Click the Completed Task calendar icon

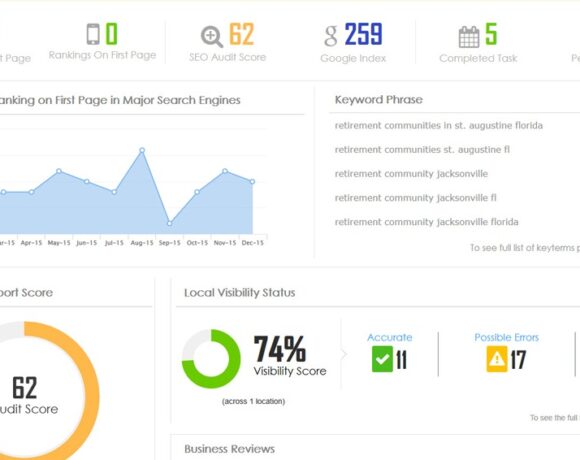pyautogui.click(x=469, y=37)
